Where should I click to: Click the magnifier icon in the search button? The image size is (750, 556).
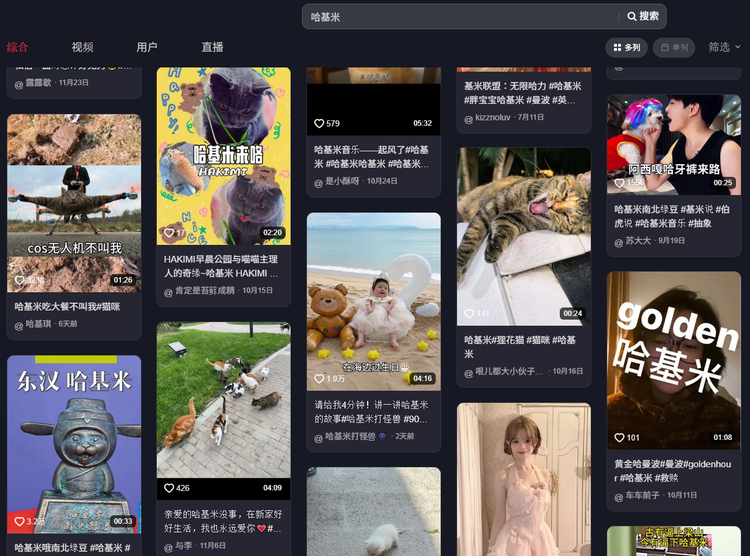632,17
